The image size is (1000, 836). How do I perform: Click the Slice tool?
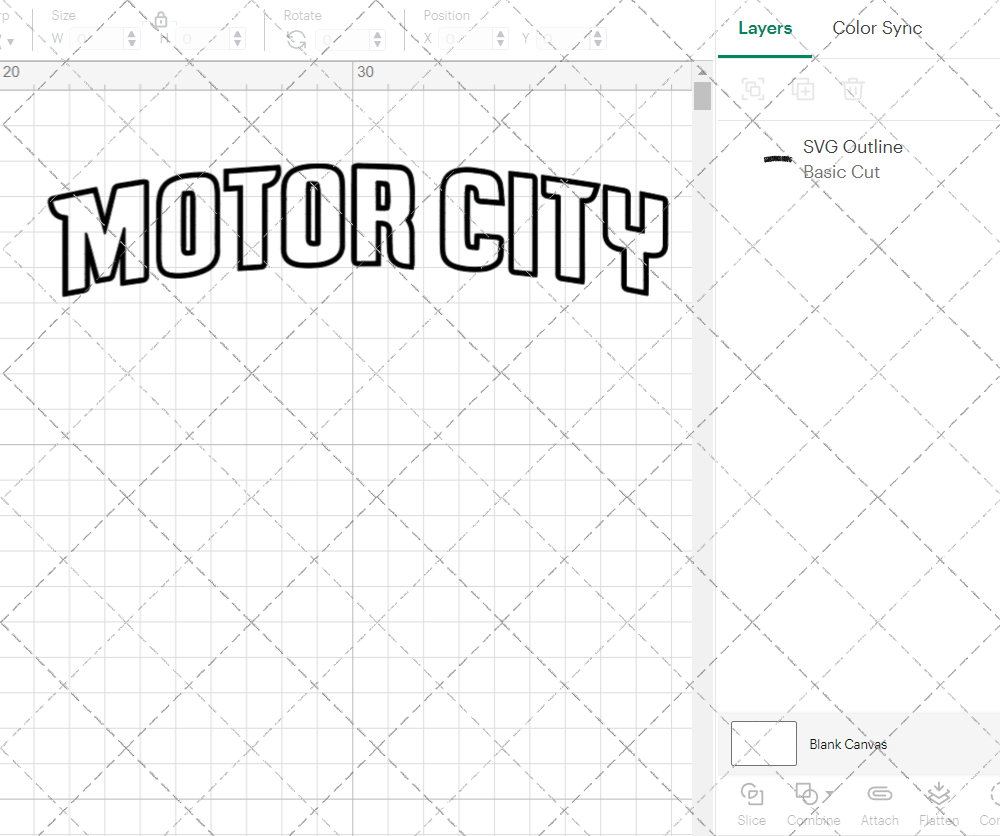(751, 805)
